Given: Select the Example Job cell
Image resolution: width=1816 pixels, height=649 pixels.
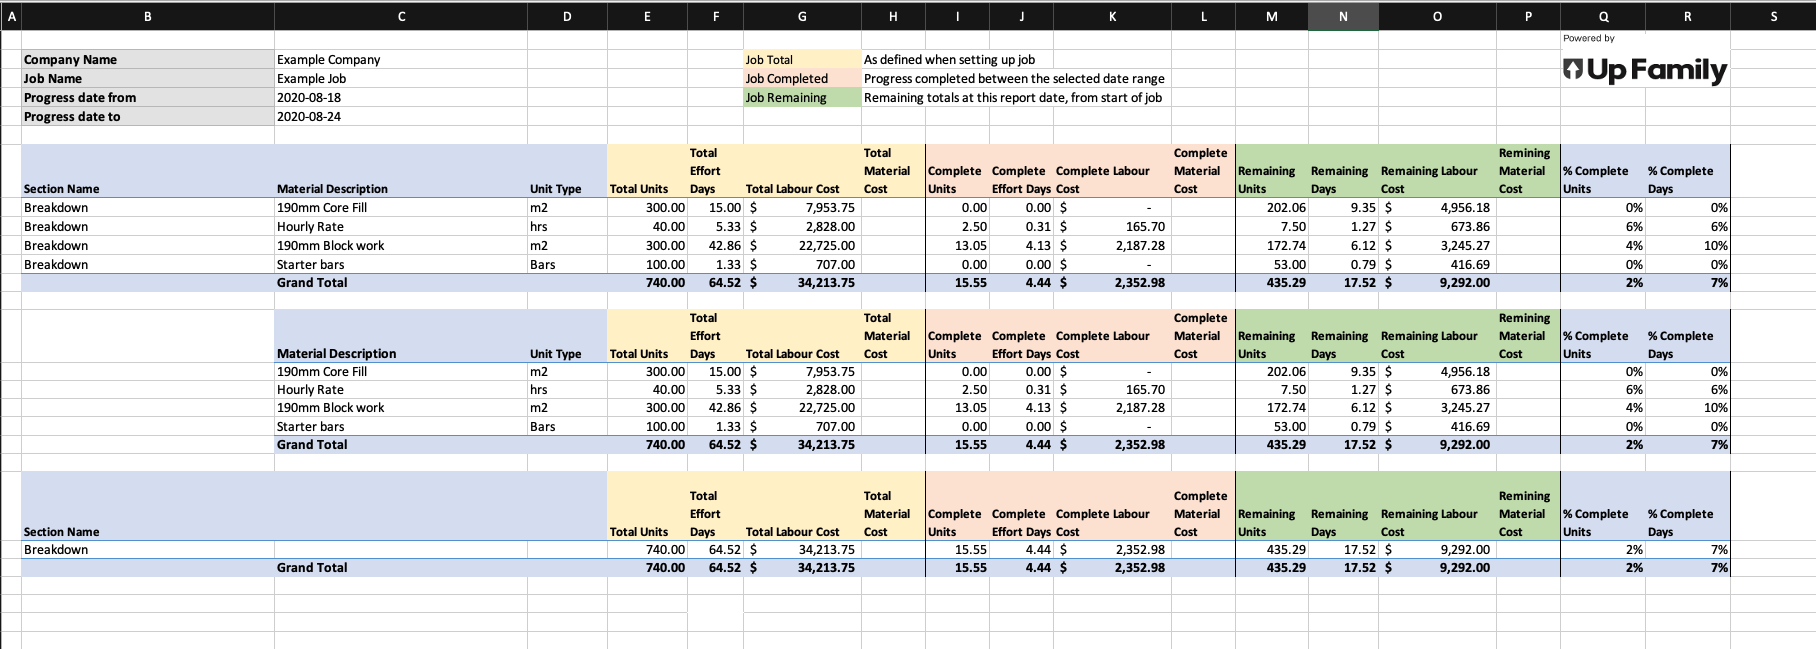Looking at the screenshot, I should [x=401, y=79].
